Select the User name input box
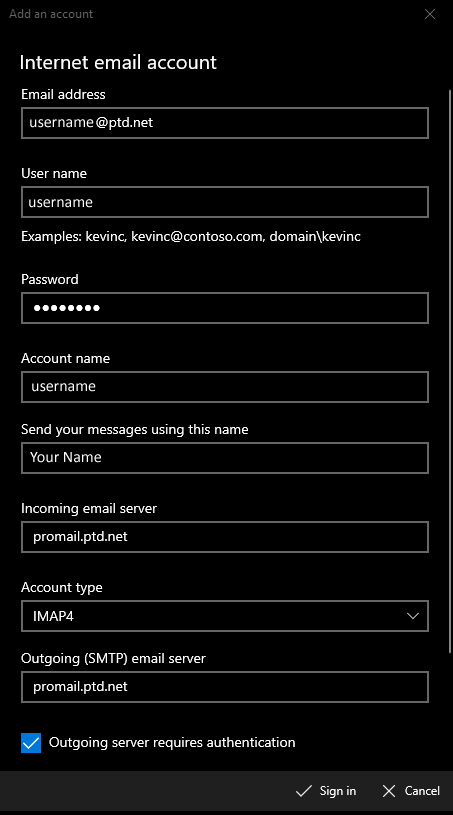 [x=225, y=202]
